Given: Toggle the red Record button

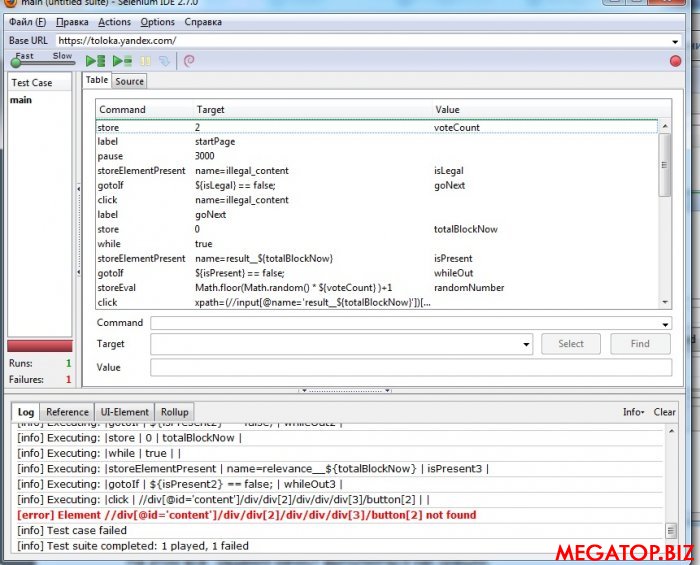Looking at the screenshot, I should pos(675,61).
